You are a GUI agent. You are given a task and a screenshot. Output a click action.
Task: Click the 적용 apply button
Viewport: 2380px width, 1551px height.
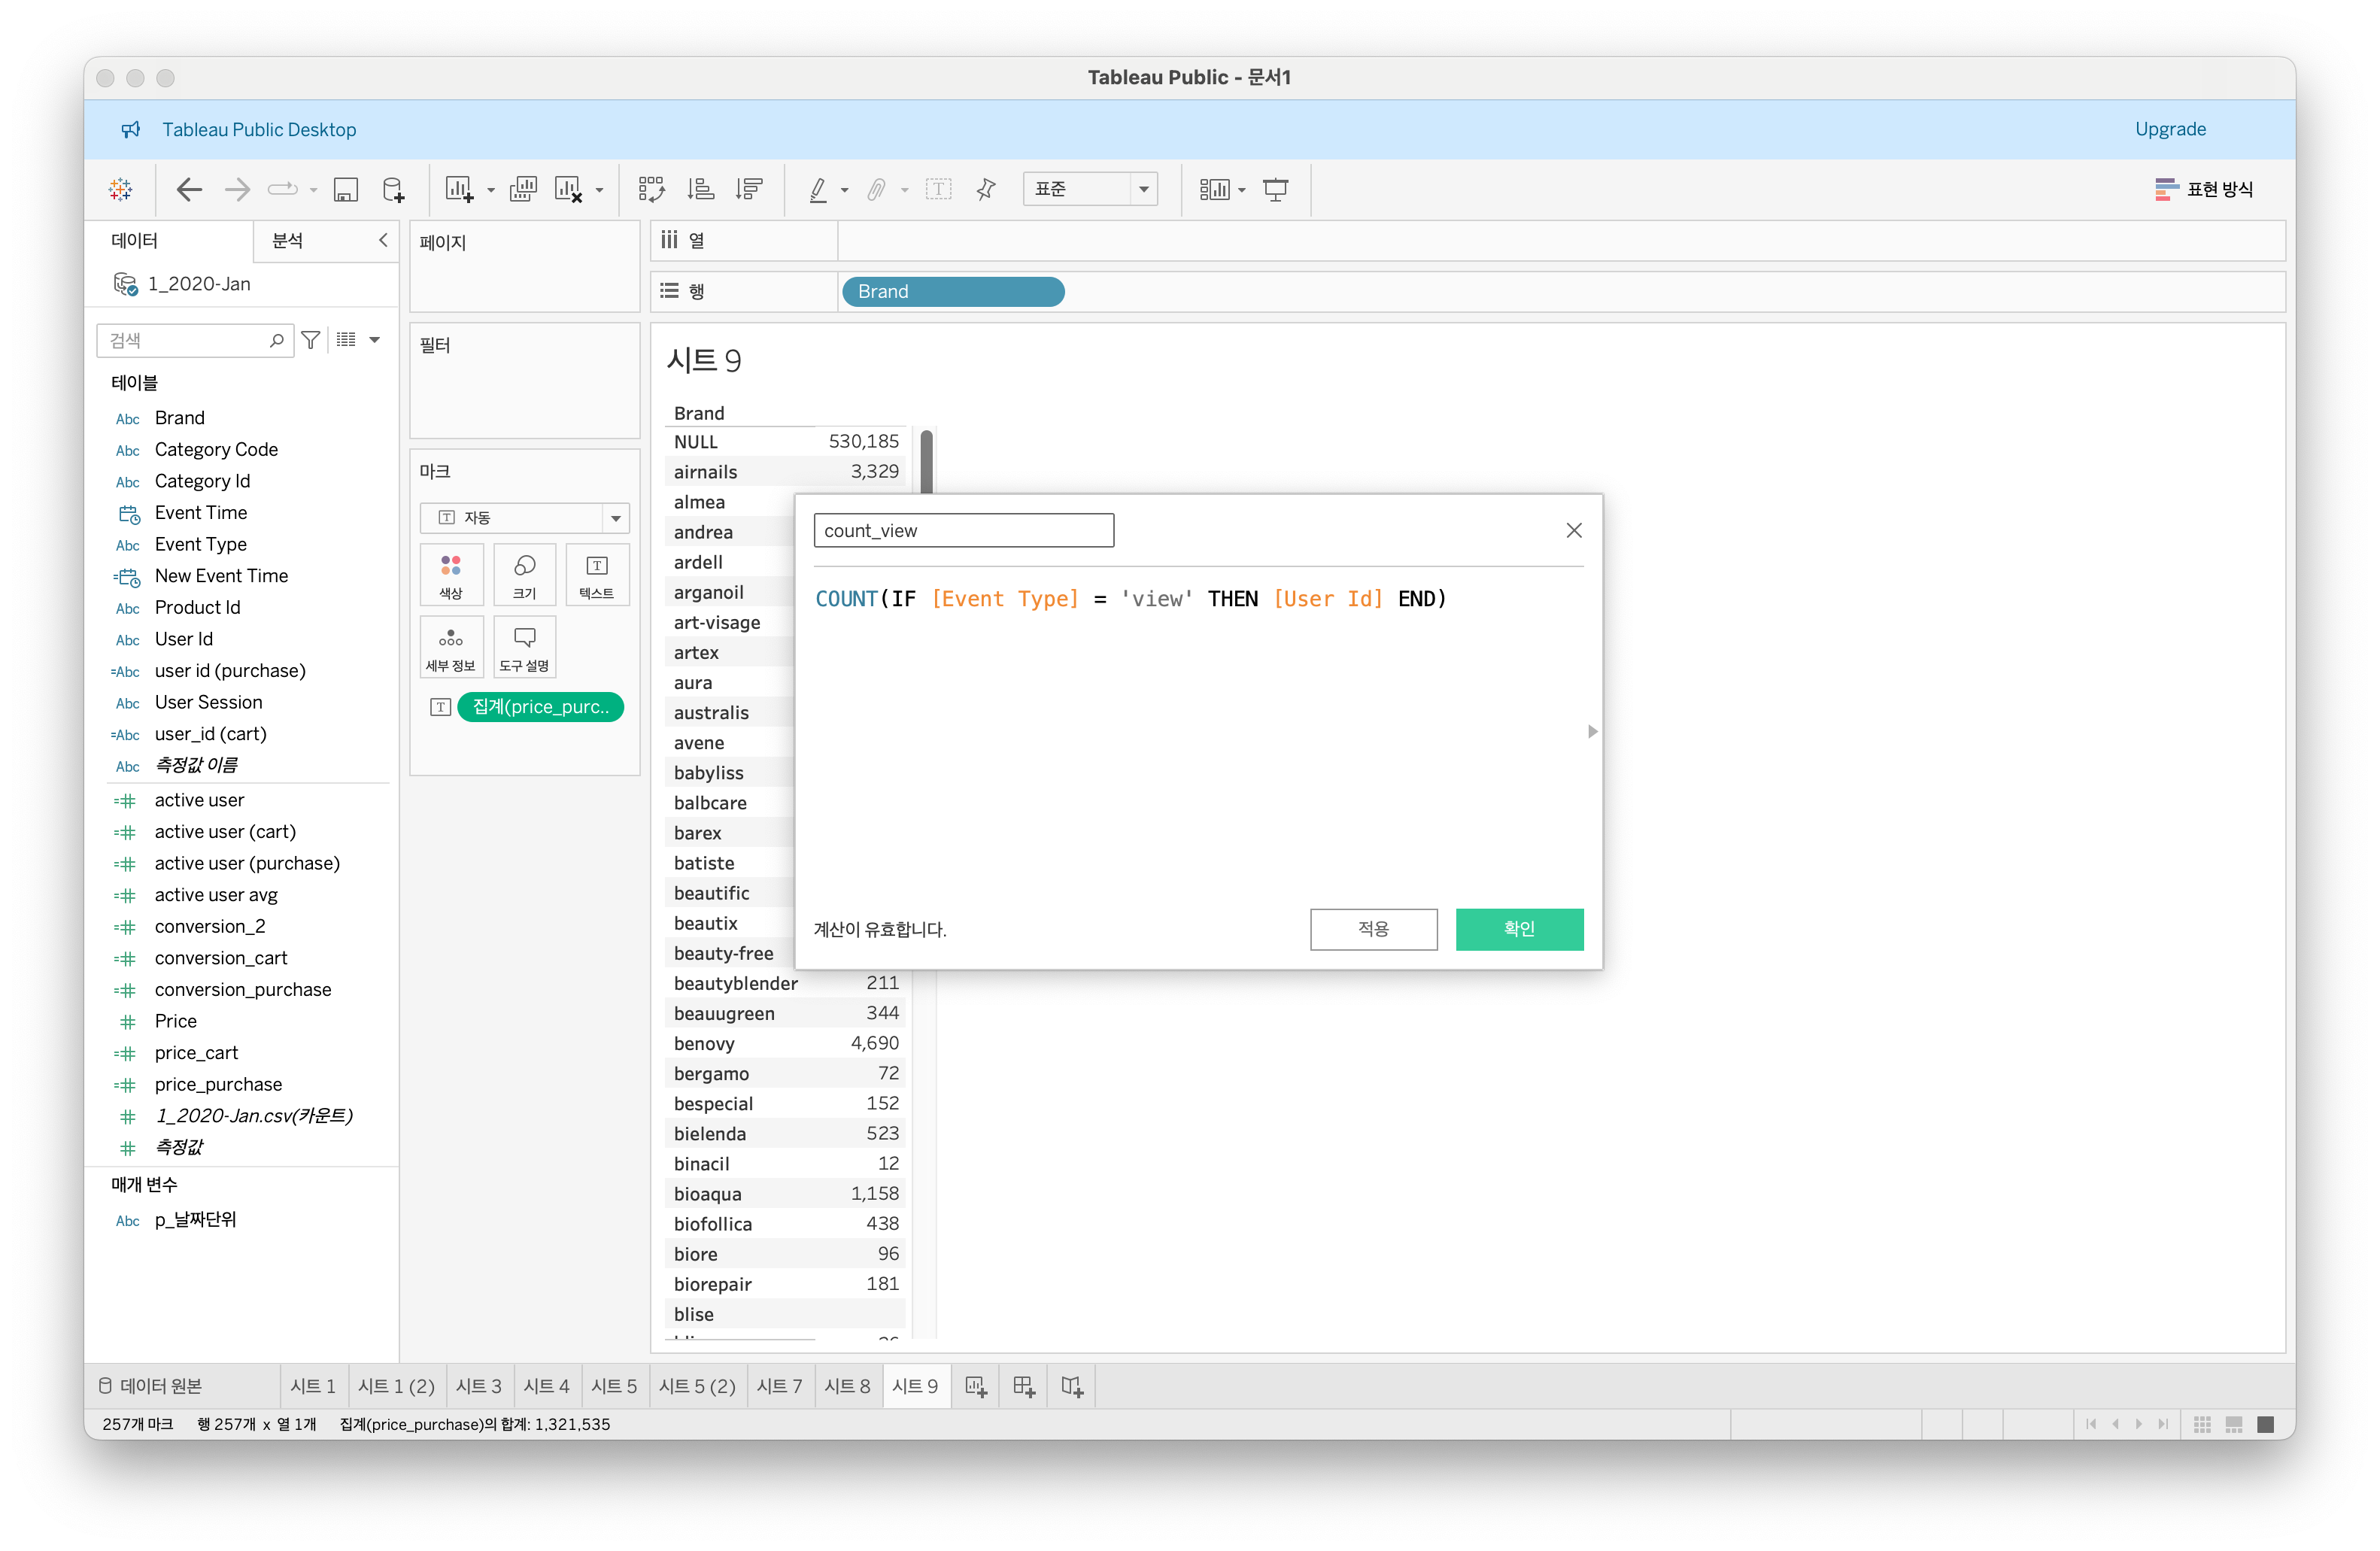click(1373, 928)
